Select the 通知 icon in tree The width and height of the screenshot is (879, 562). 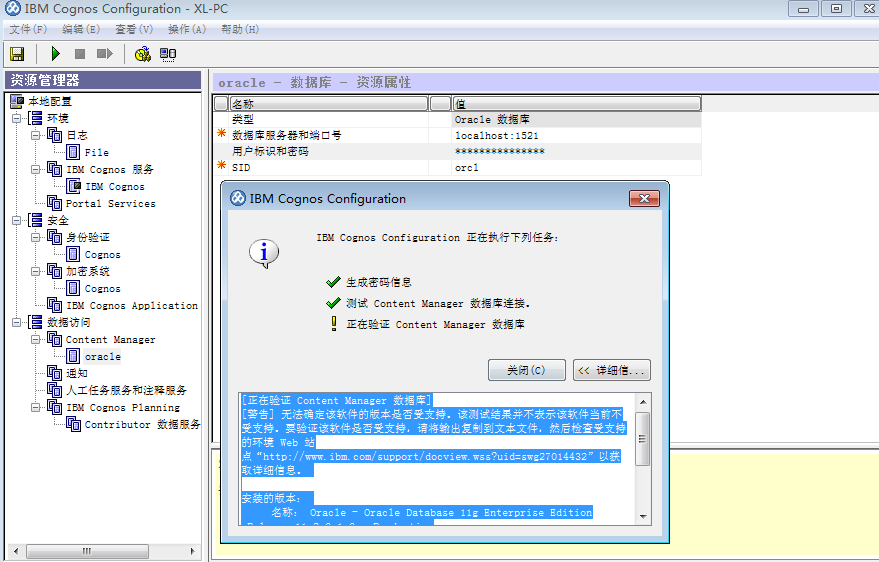click(54, 373)
